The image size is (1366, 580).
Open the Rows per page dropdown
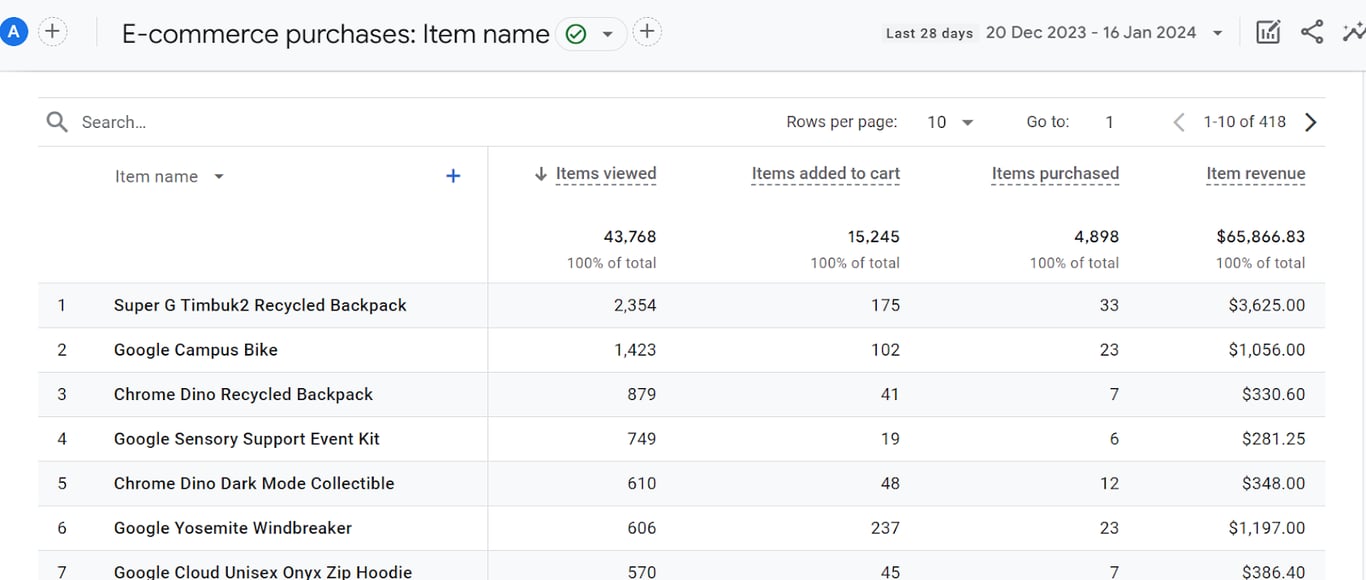coord(951,122)
